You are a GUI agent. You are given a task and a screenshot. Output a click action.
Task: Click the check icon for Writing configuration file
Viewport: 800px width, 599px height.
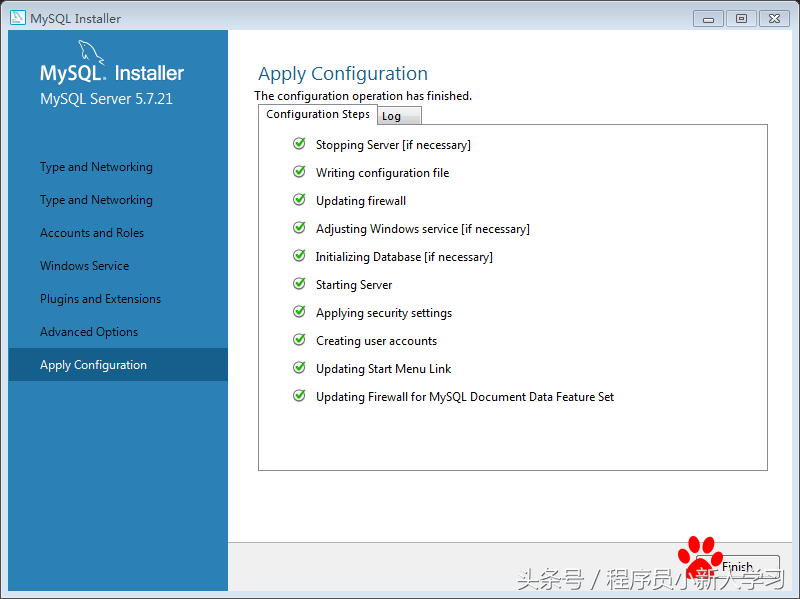point(298,172)
